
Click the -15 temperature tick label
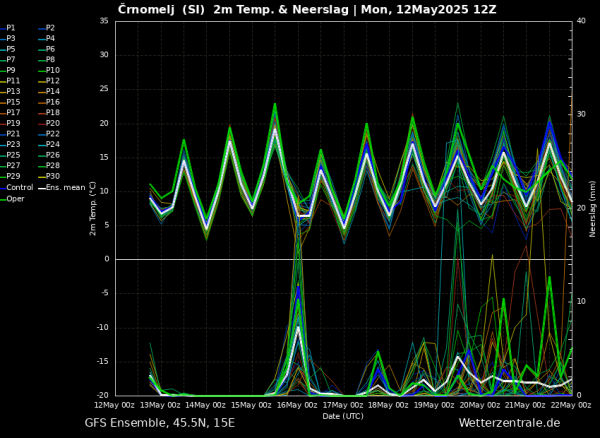(x=103, y=361)
